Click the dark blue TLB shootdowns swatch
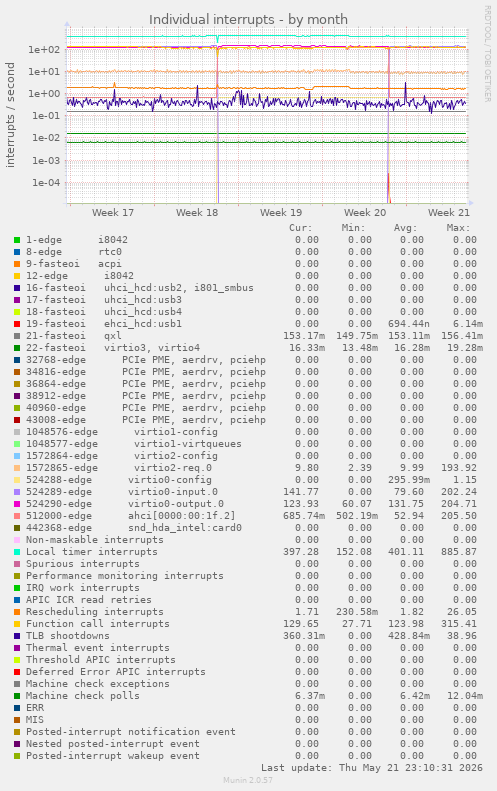 (x=17, y=636)
